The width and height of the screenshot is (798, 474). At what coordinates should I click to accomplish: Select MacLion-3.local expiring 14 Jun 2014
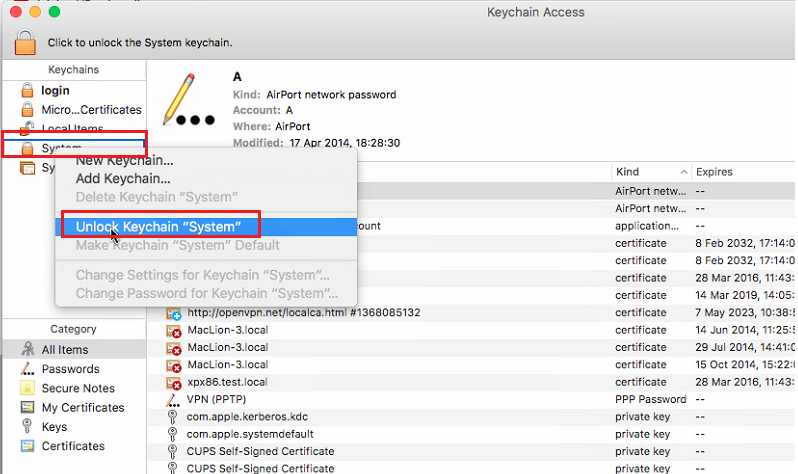tap(471, 330)
